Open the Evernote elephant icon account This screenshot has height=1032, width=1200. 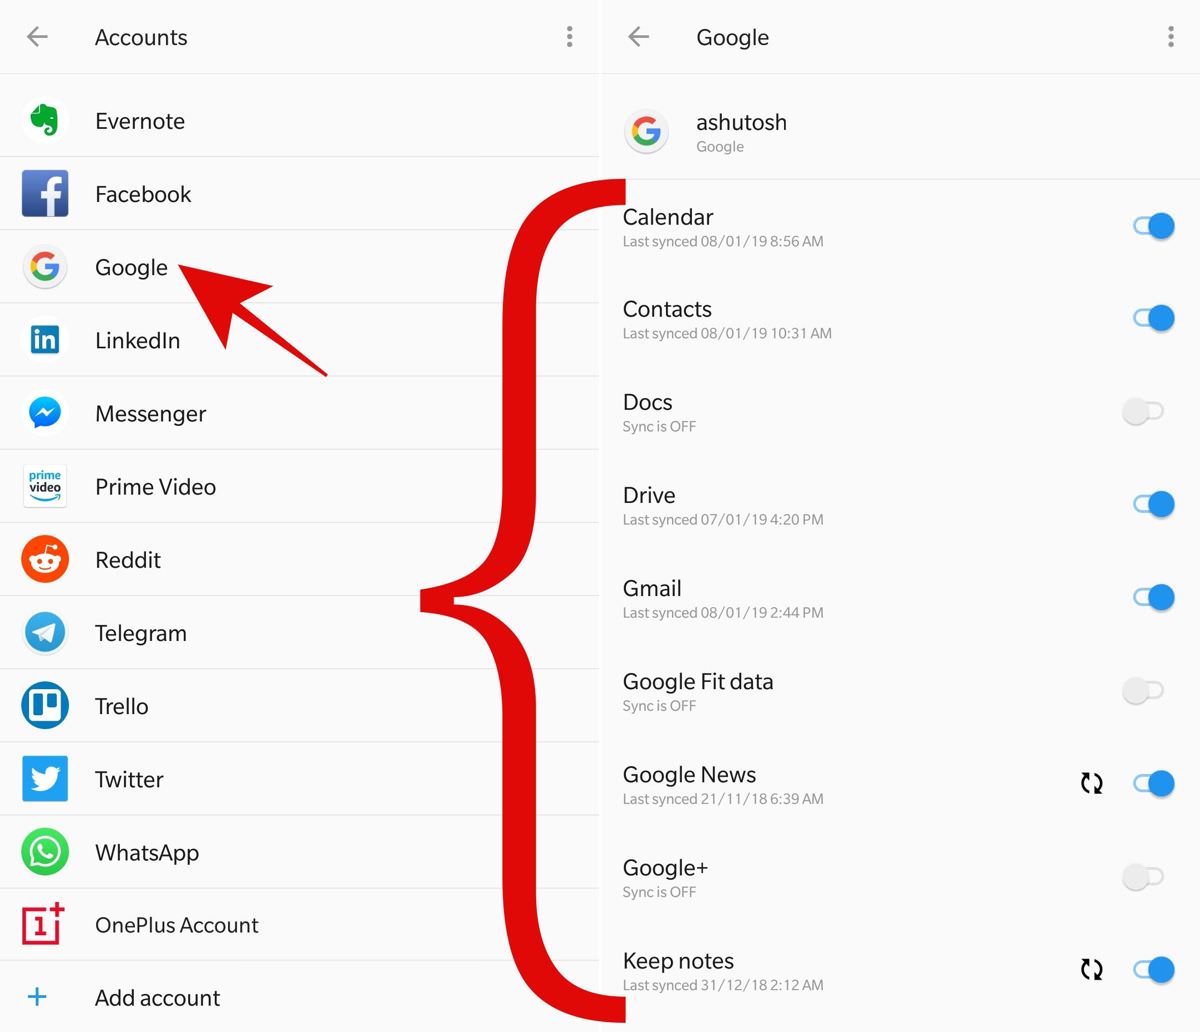[44, 120]
